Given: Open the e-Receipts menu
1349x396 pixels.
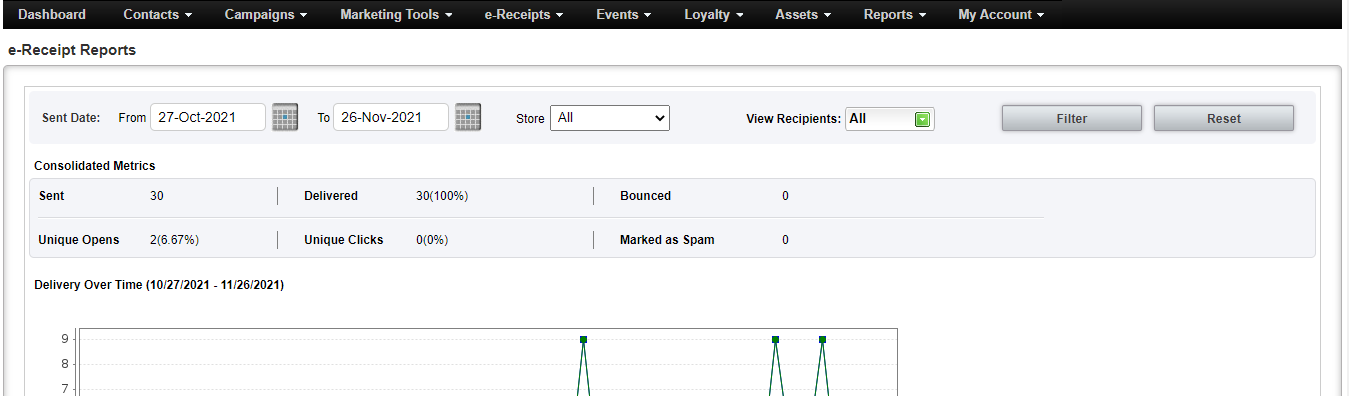Looking at the screenshot, I should (524, 14).
